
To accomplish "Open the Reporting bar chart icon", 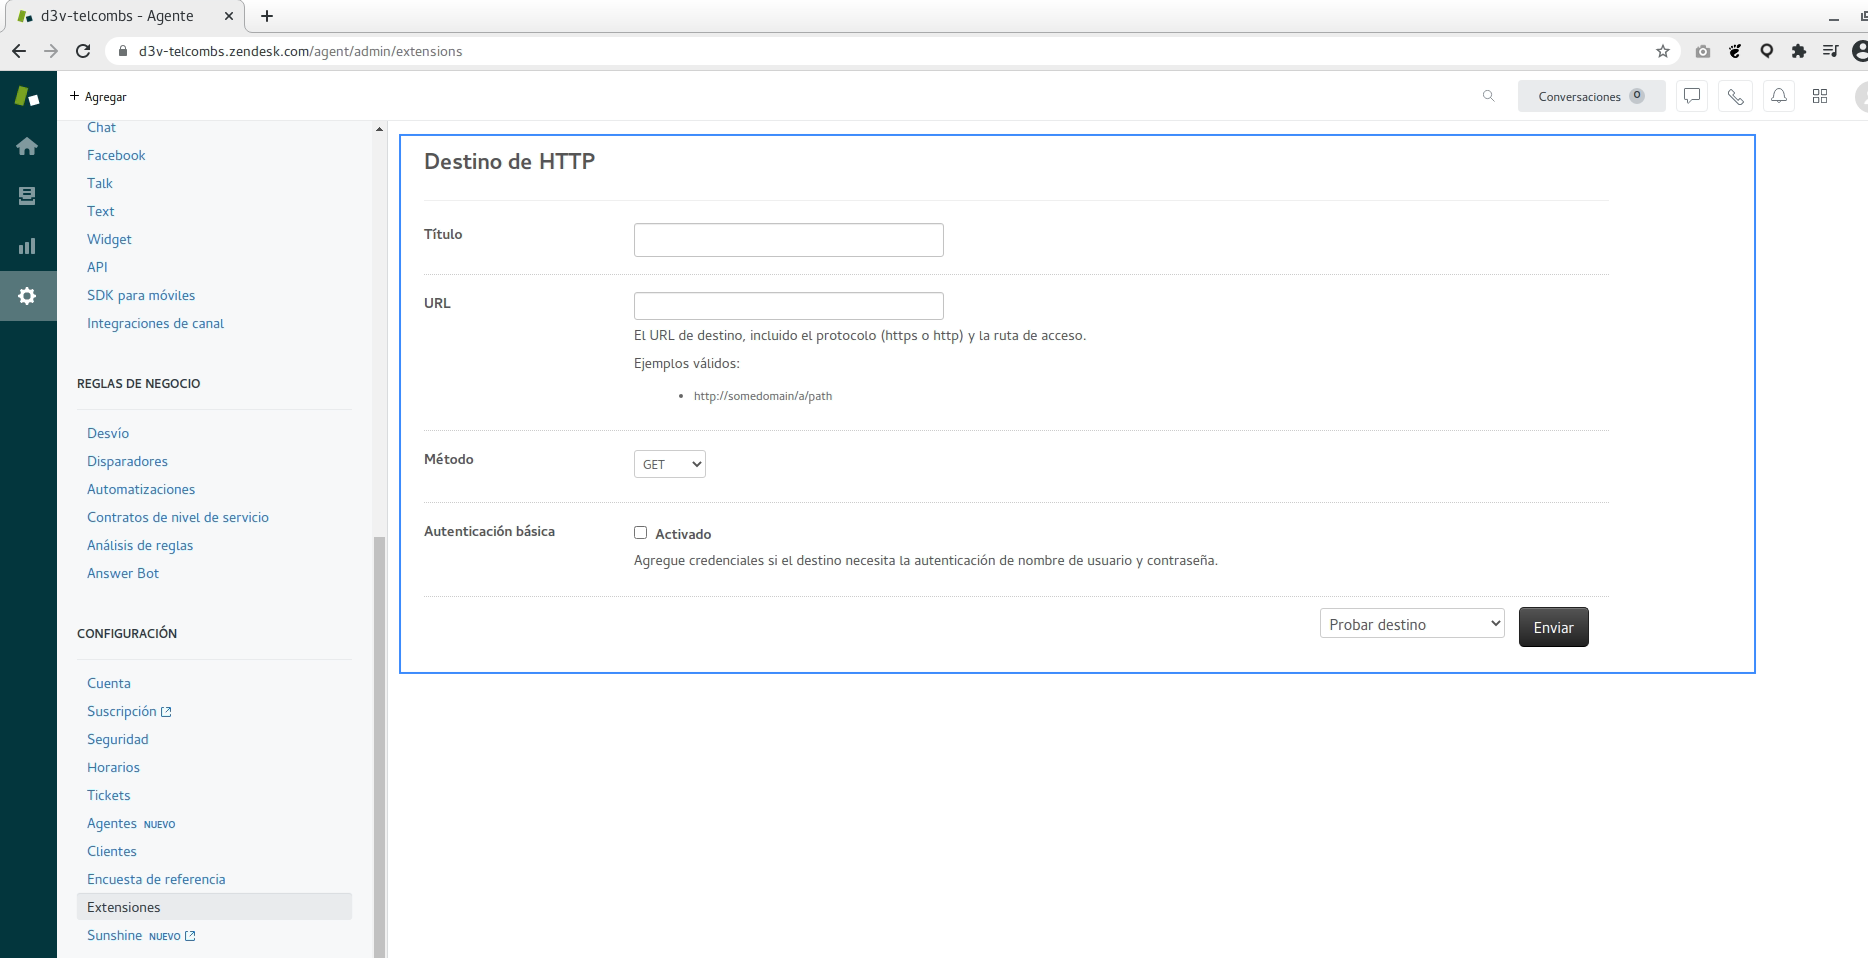I will point(27,246).
